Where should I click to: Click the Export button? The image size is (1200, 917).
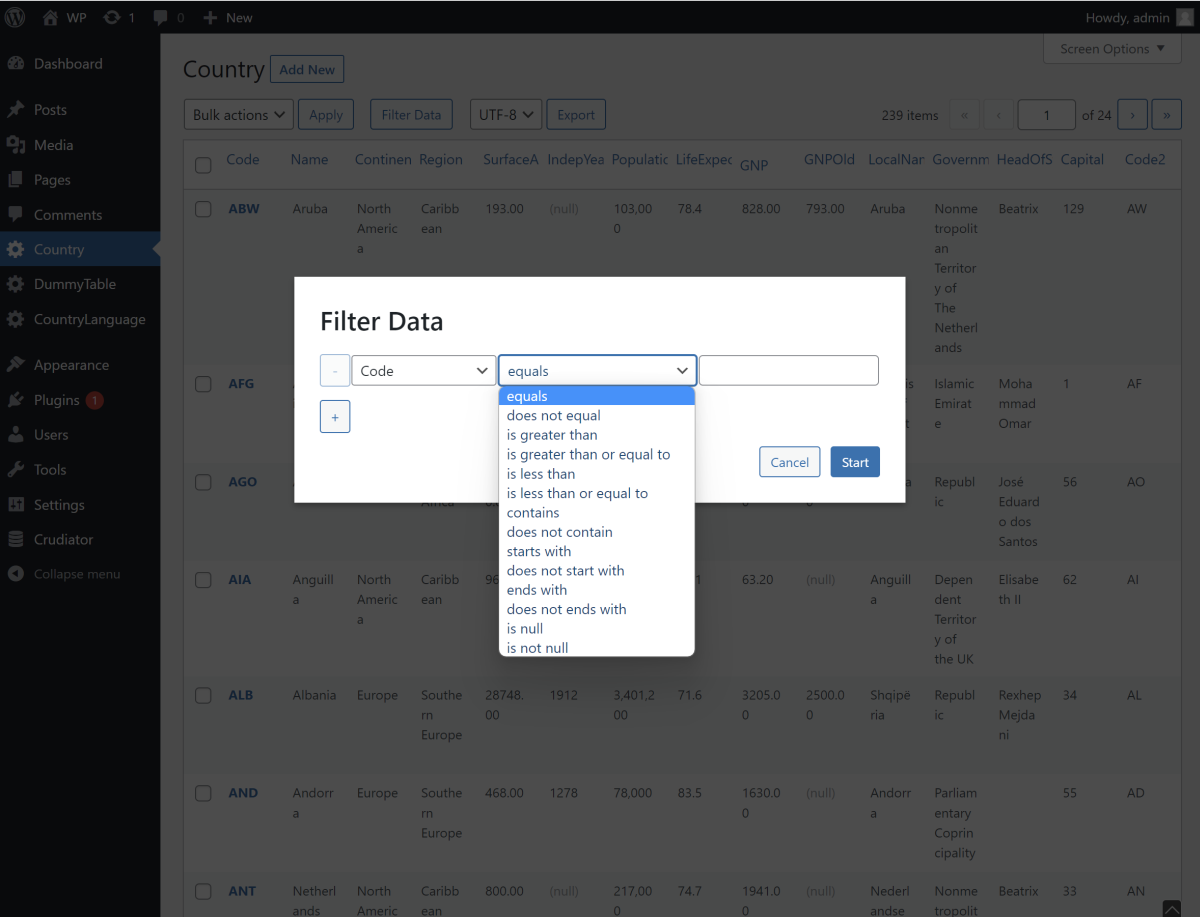click(x=576, y=115)
